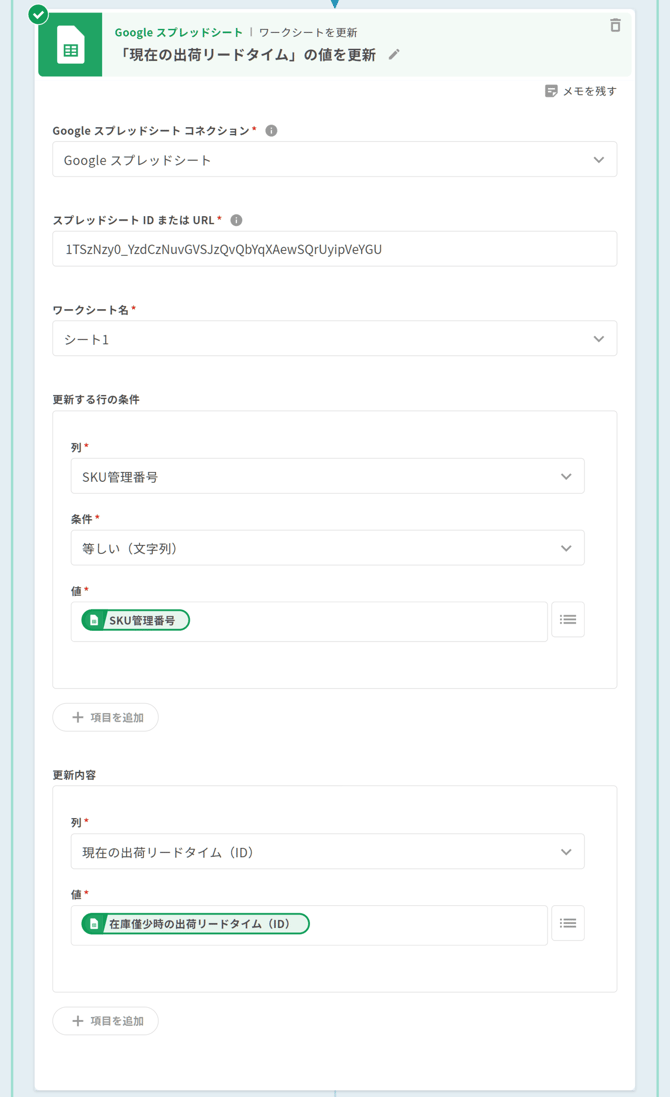Click the trash delete icon in header

click(615, 25)
